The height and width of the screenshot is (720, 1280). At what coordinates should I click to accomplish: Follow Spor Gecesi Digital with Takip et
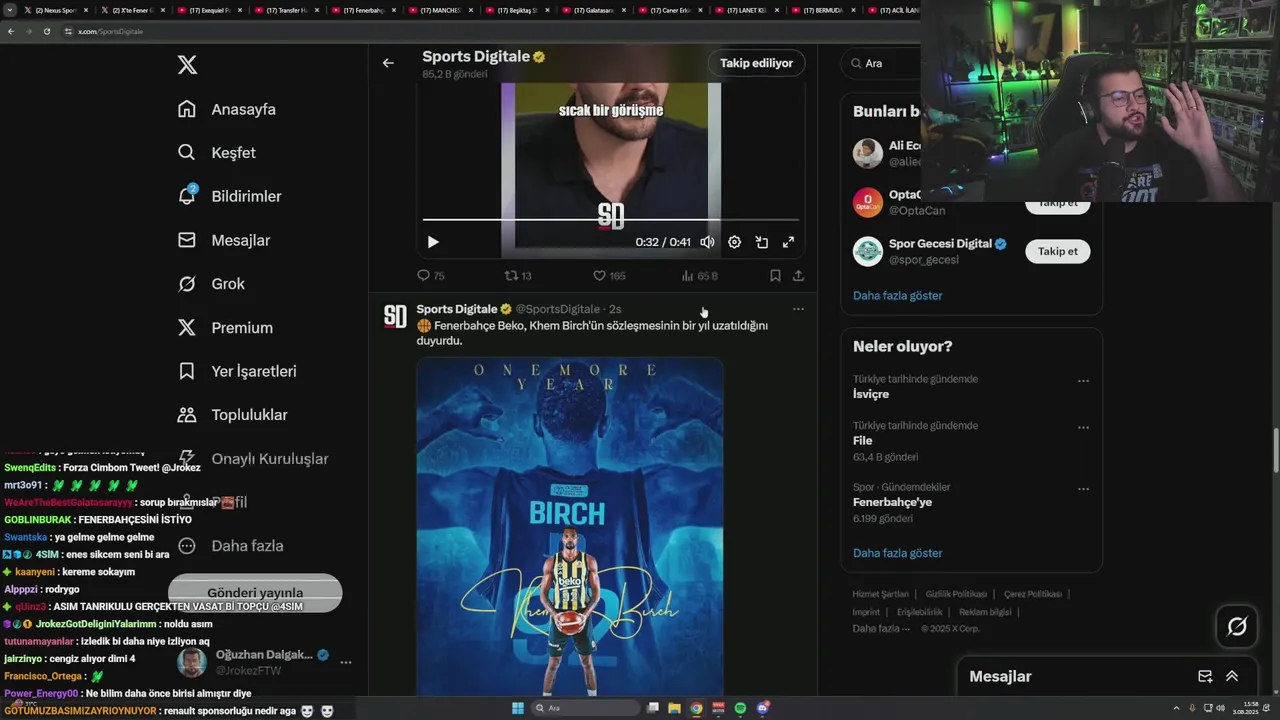1057,251
